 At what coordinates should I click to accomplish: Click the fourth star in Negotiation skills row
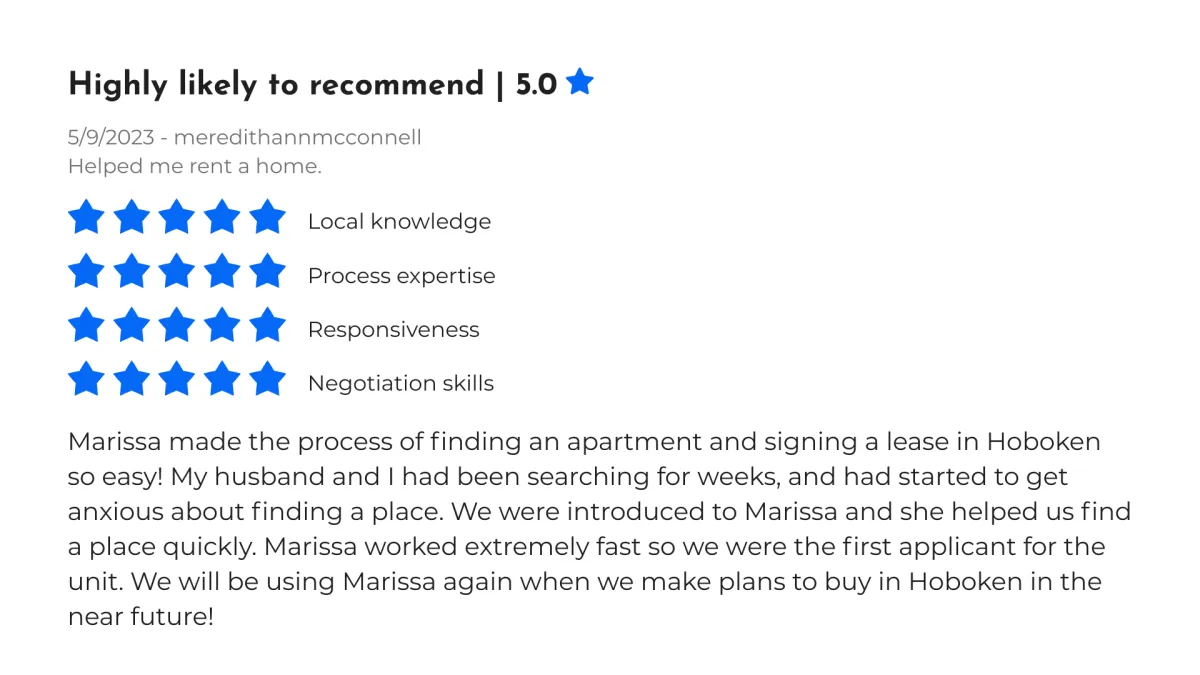(222, 379)
